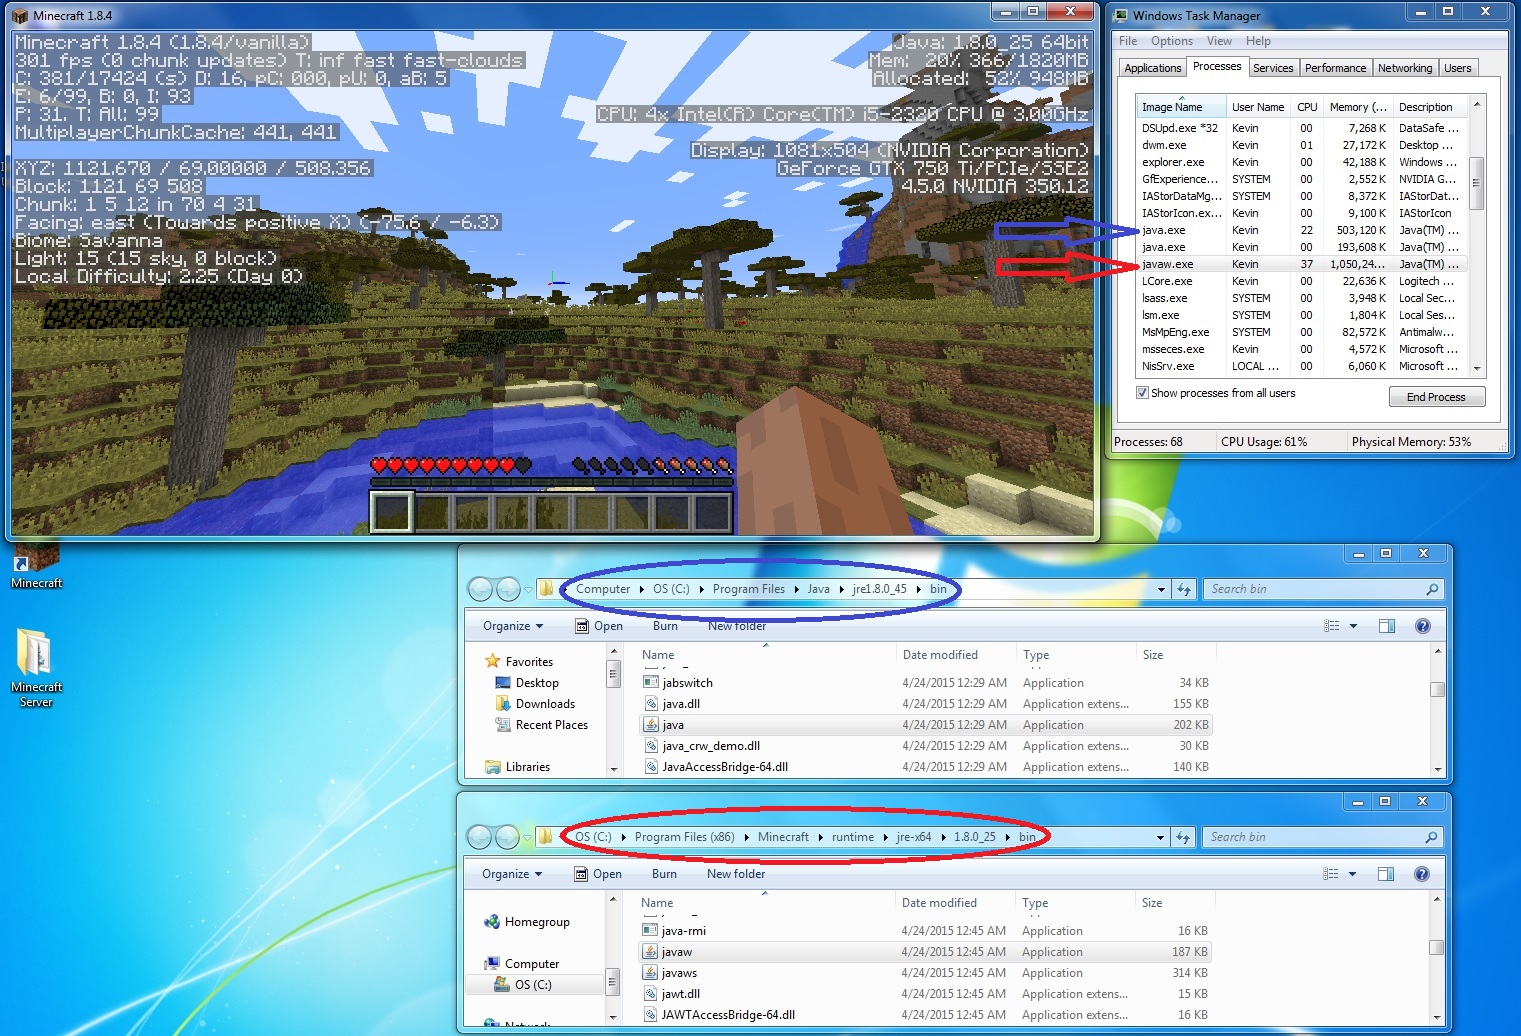Select the jabswitch application file
Viewport: 1521px width, 1036px height.
pos(926,683)
